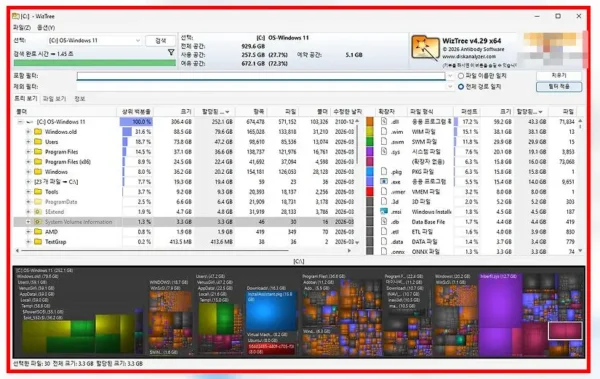600x379 pixels.
Task: Click the Program Files (x86) folder icon
Action: pyautogui.click(x=38, y=162)
